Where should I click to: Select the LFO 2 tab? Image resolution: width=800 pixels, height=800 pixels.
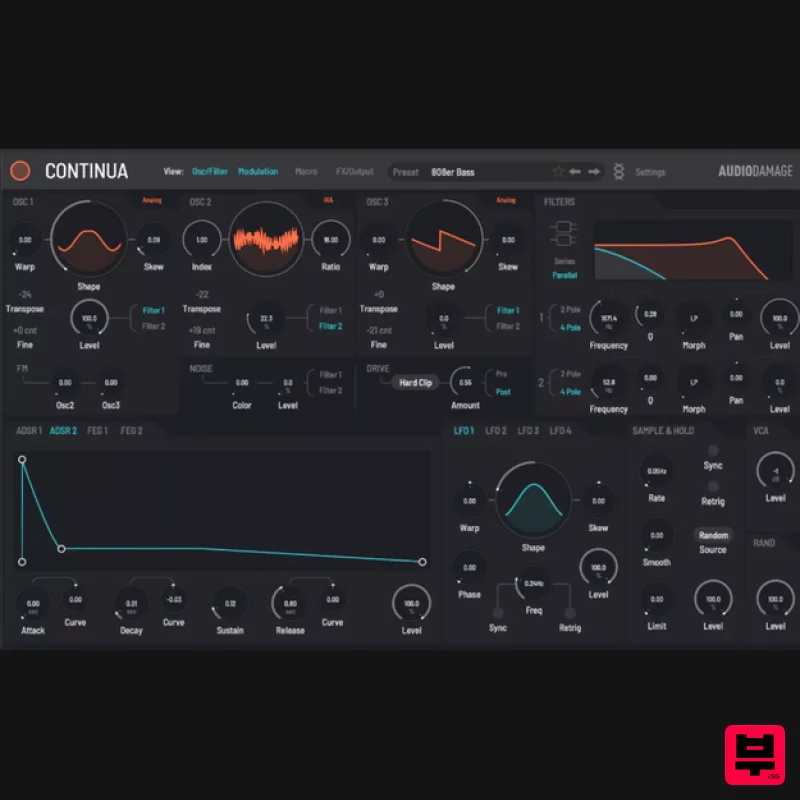pos(494,429)
